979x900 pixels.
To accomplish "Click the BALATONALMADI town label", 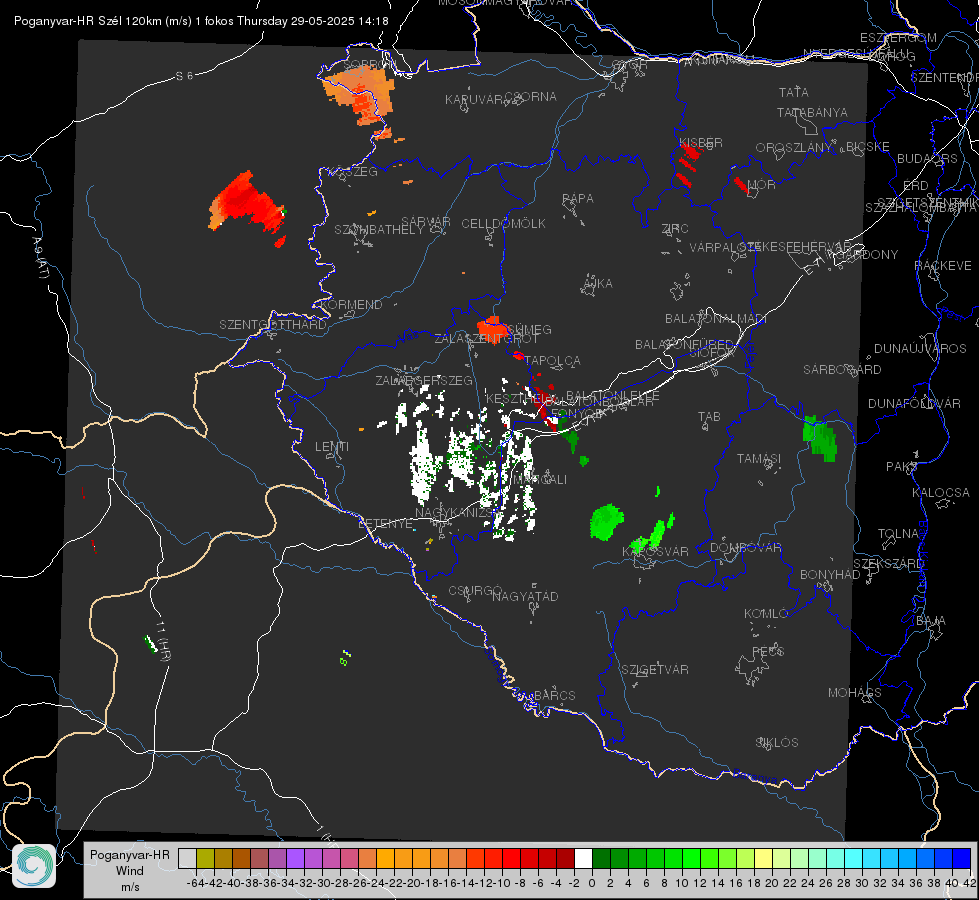I will (716, 319).
